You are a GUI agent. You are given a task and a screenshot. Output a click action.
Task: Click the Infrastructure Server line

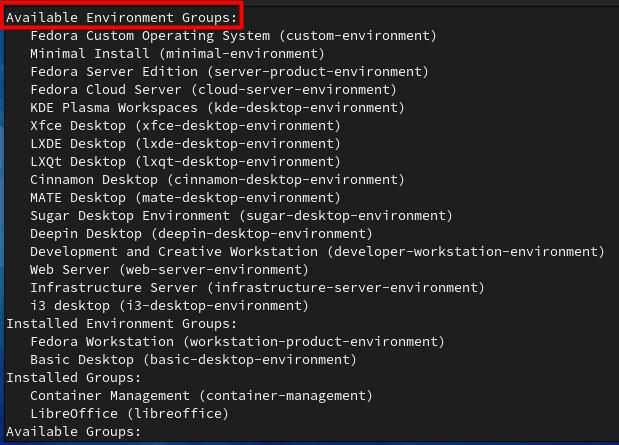pyautogui.click(x=257, y=287)
